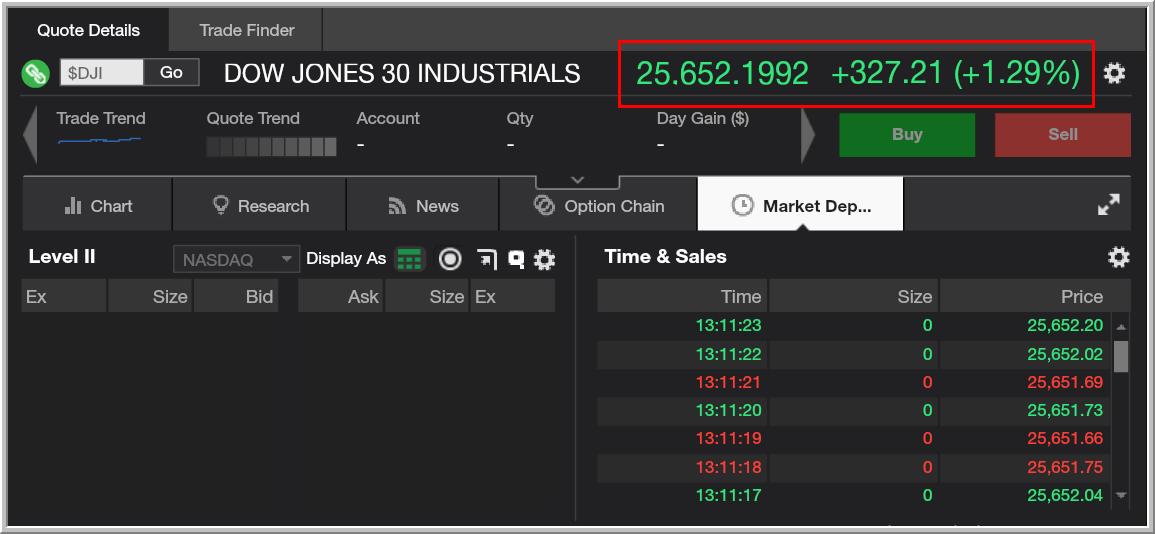Switch to Quote Details tab
The height and width of the screenshot is (534, 1155).
[88, 30]
